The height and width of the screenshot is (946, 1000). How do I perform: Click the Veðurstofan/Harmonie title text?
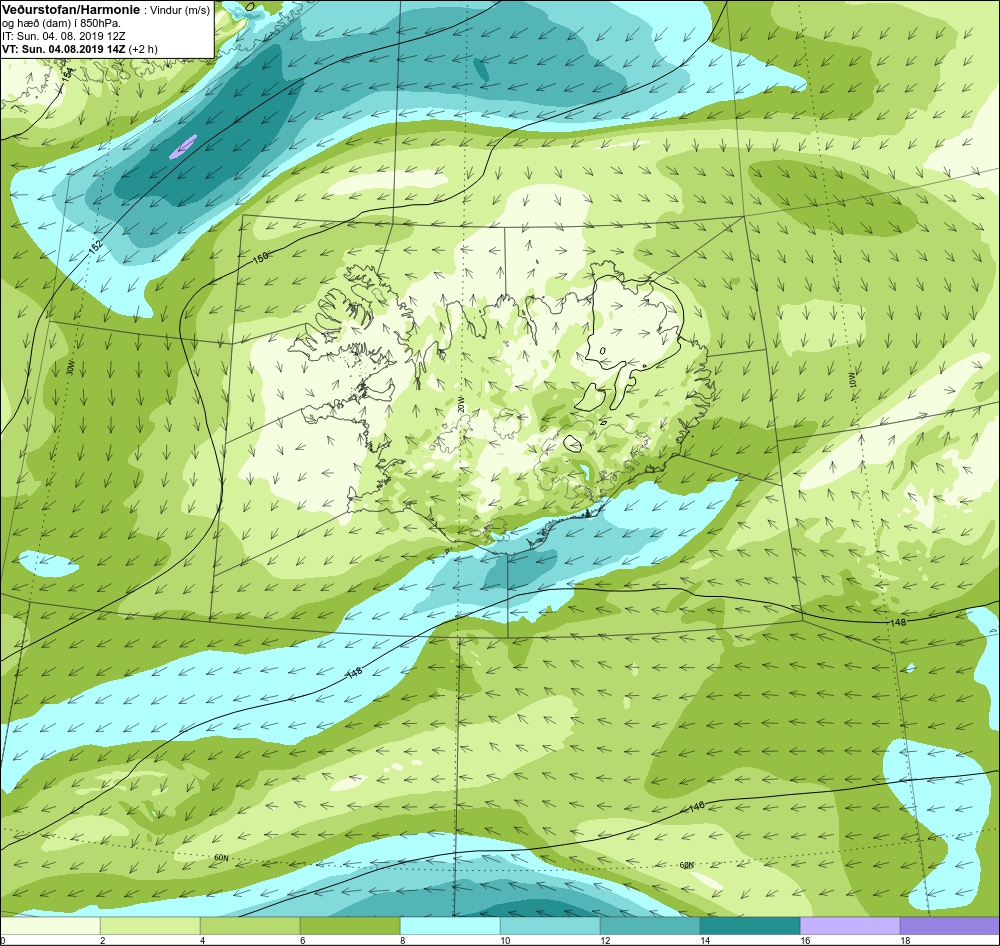pyautogui.click(x=70, y=11)
